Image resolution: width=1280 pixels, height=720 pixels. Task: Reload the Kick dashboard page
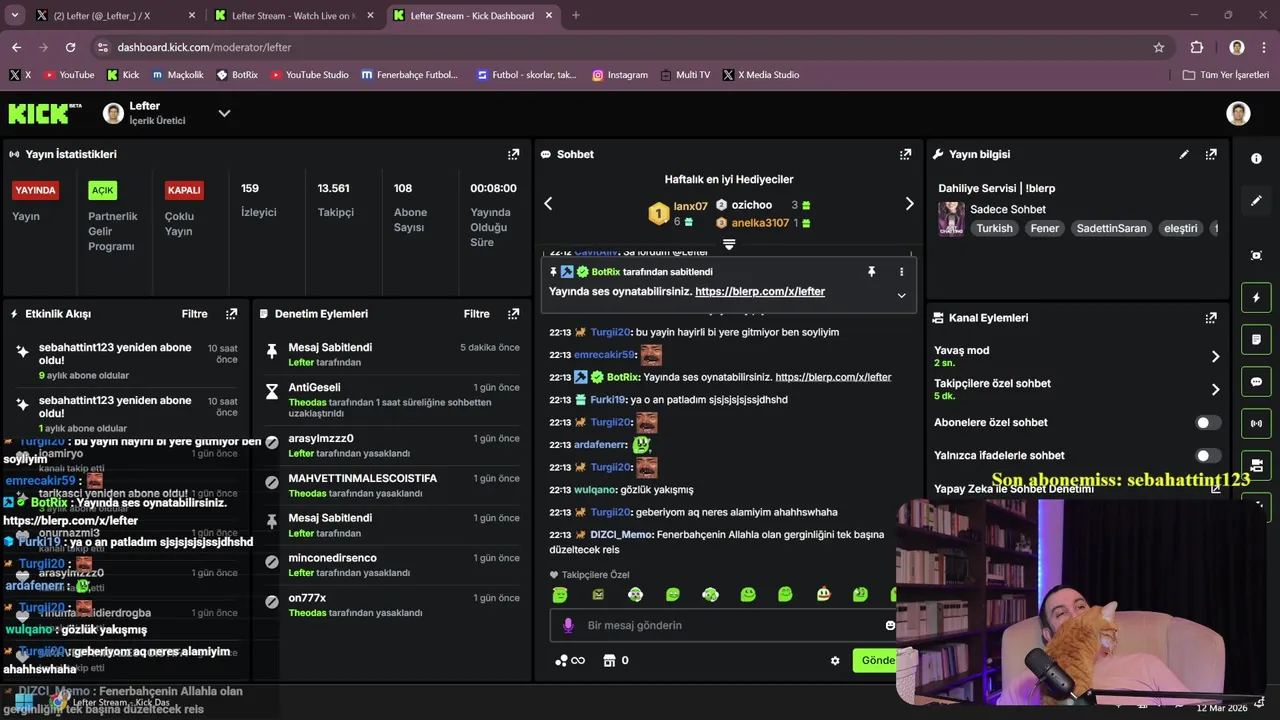point(70,47)
